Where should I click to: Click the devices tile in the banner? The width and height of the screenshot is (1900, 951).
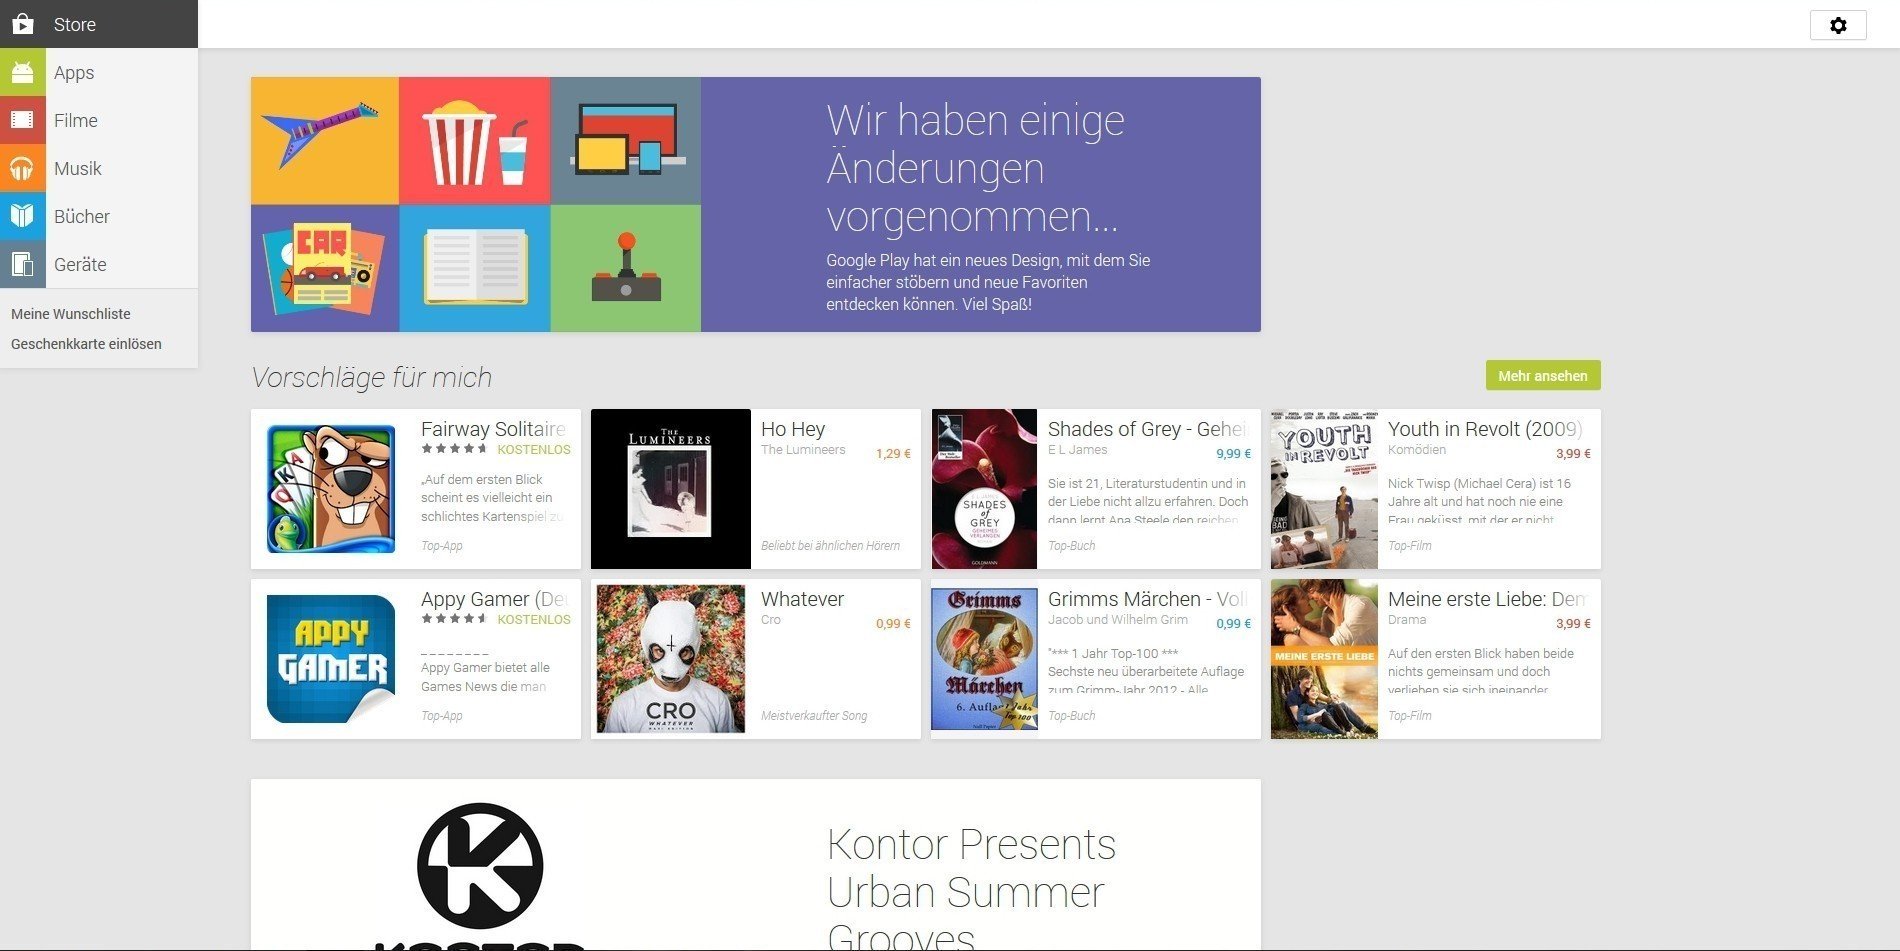point(626,141)
